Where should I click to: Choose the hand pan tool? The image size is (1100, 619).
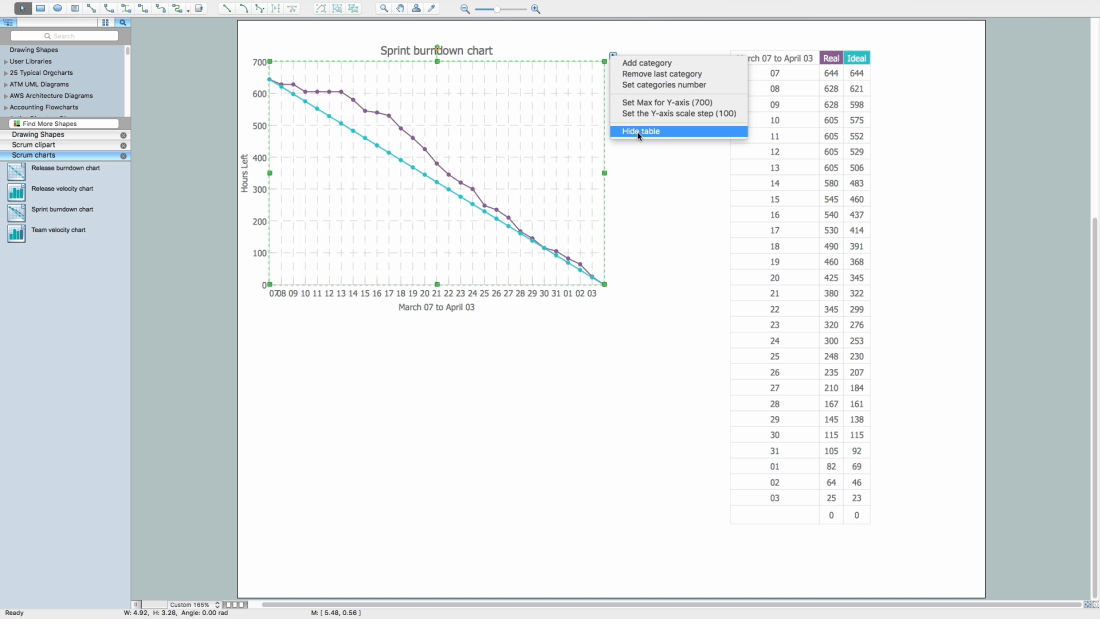tap(400, 8)
